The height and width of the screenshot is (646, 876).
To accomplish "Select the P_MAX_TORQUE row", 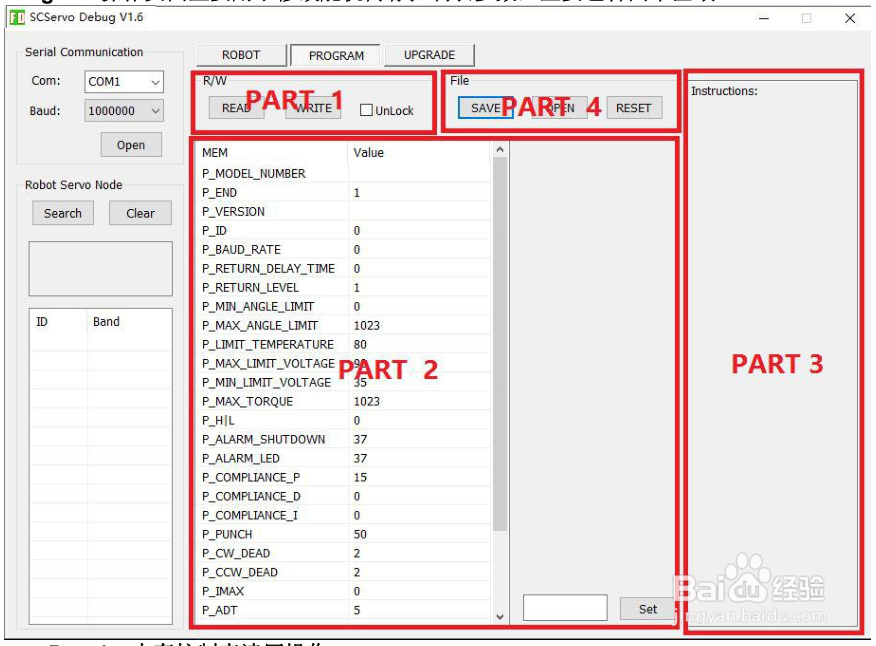I will [x=345, y=402].
